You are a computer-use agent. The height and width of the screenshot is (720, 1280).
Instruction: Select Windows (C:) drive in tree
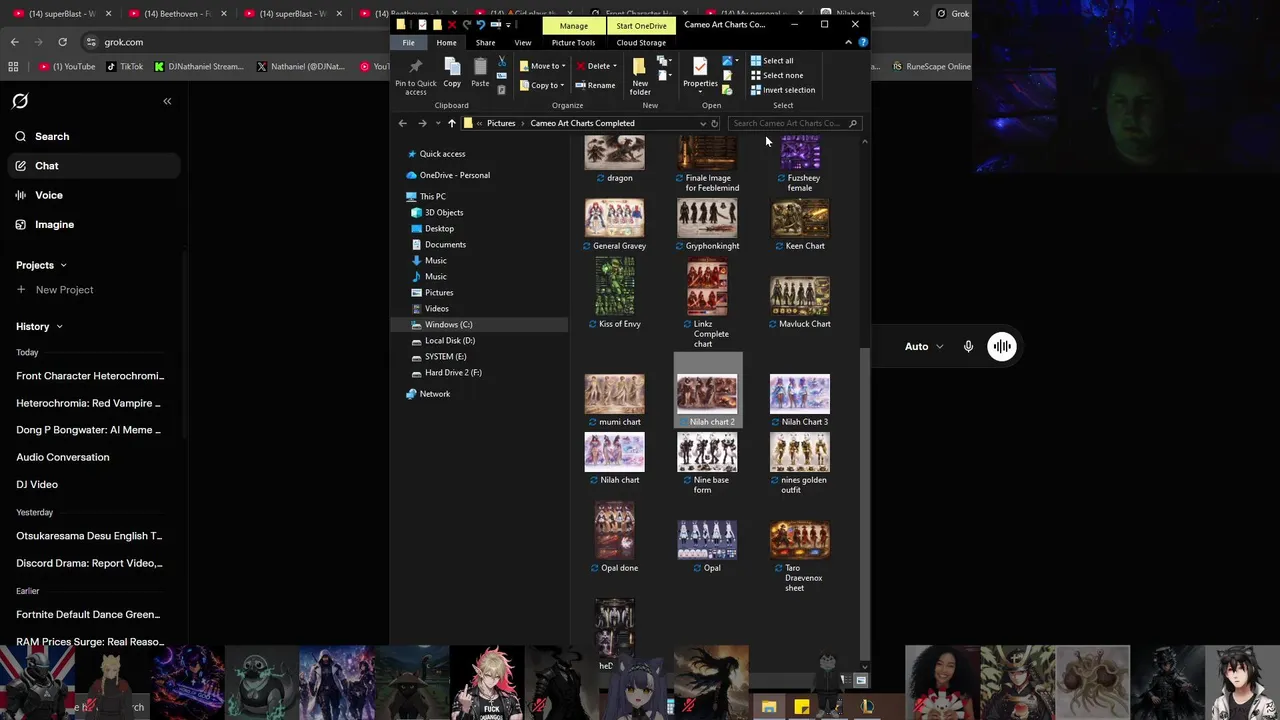(x=448, y=324)
